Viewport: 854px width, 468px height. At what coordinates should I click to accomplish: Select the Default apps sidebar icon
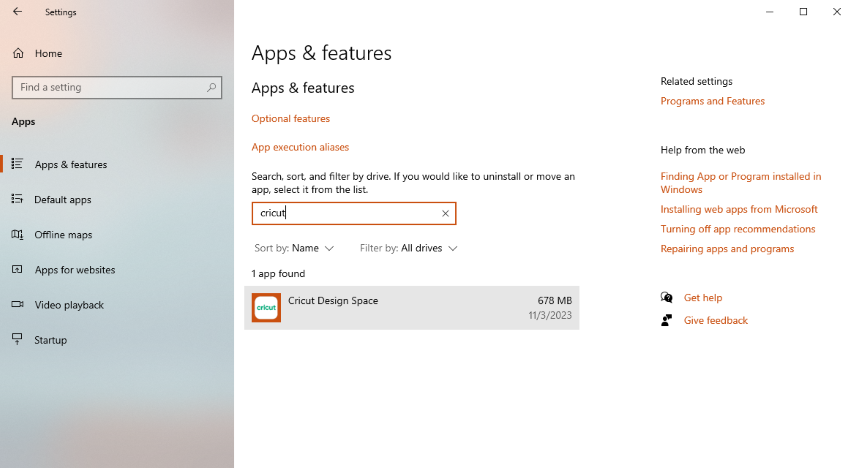point(17,199)
